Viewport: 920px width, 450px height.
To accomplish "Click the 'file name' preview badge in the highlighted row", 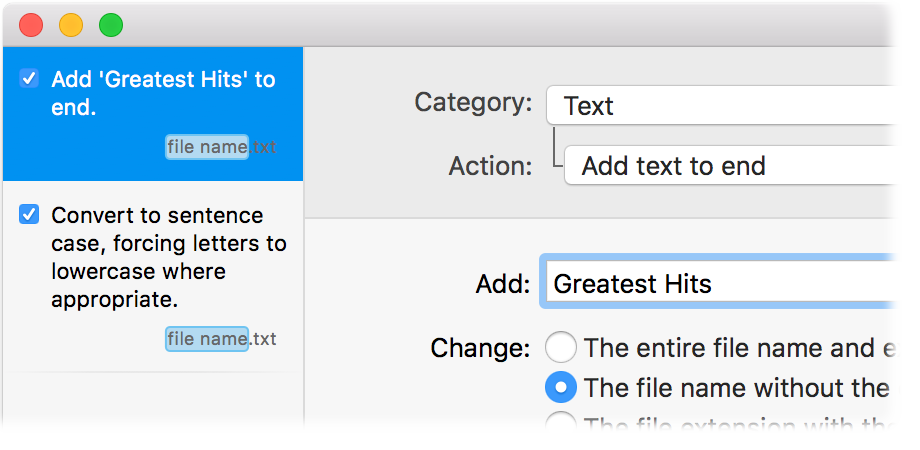I will pos(207,147).
